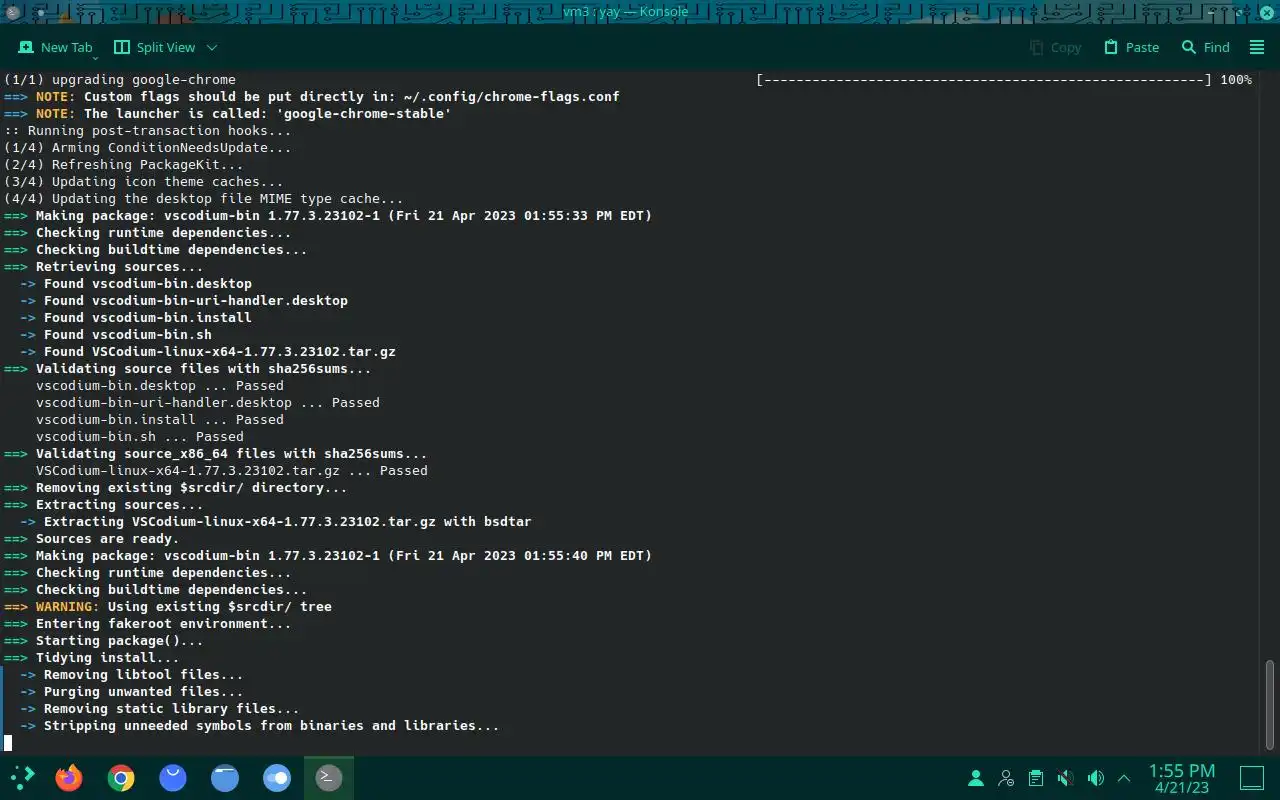The width and height of the screenshot is (1280, 800).
Task: Click the disabled Copy button
Action: 1055,47
